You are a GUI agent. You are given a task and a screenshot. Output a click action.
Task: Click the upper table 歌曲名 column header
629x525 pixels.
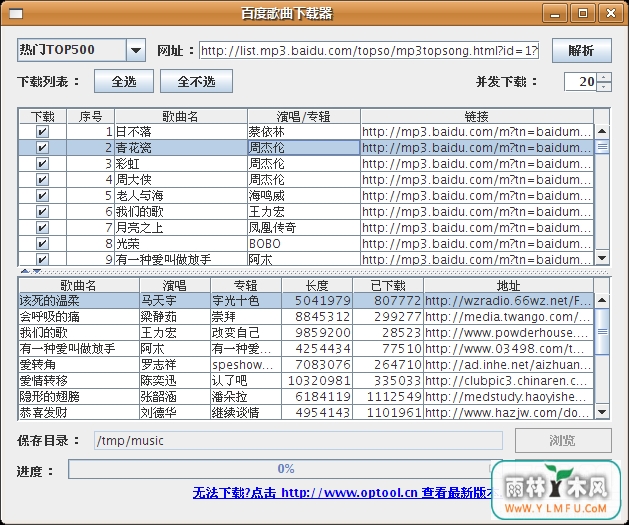(181, 116)
